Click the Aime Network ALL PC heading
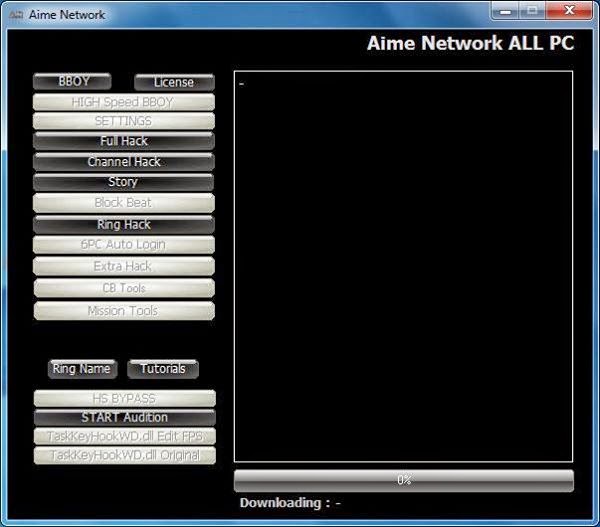This screenshot has width=600, height=527. [x=471, y=43]
